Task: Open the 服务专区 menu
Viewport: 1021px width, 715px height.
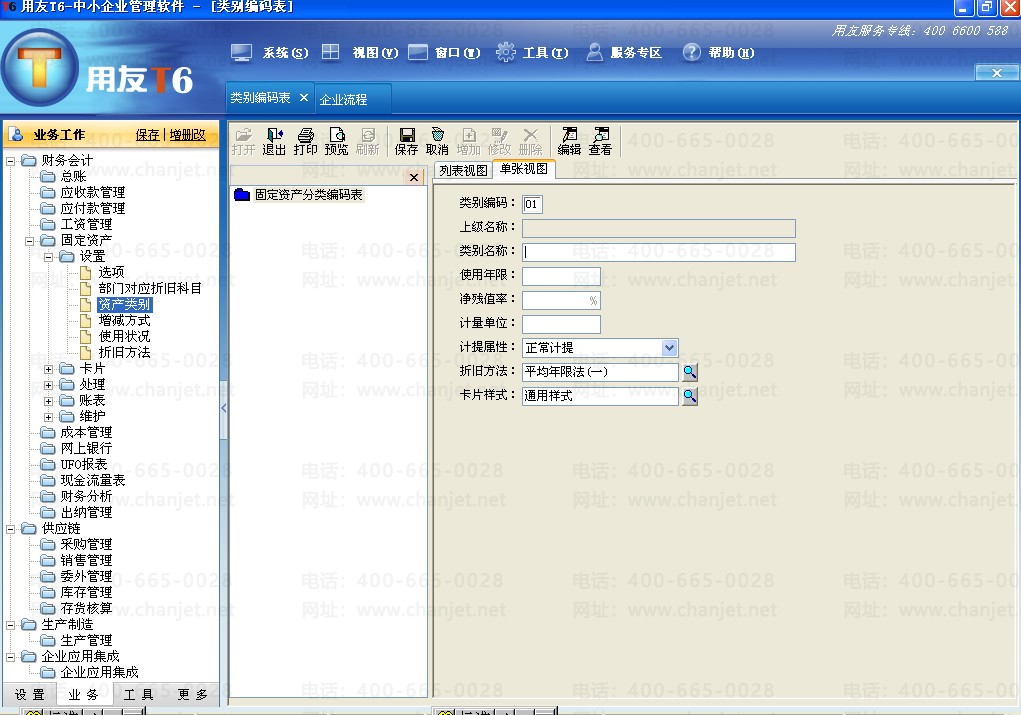Action: [624, 53]
